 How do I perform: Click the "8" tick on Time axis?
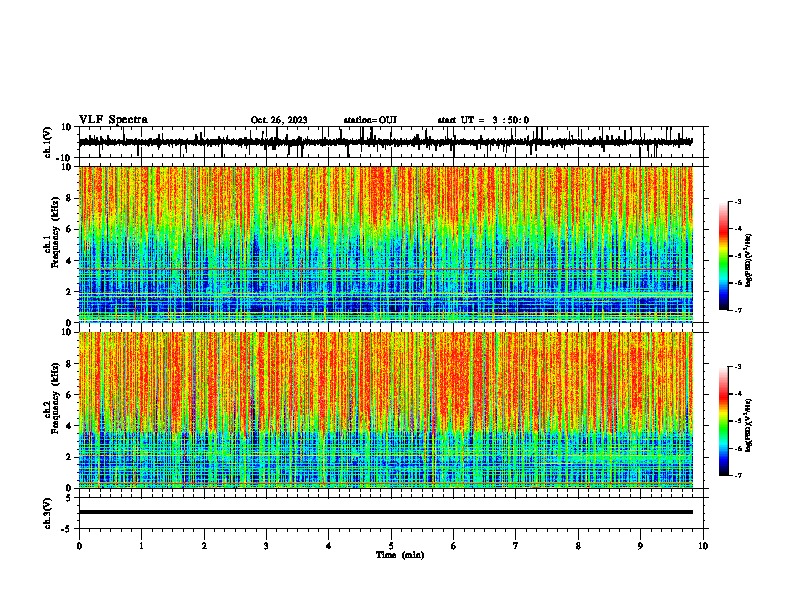click(x=578, y=546)
